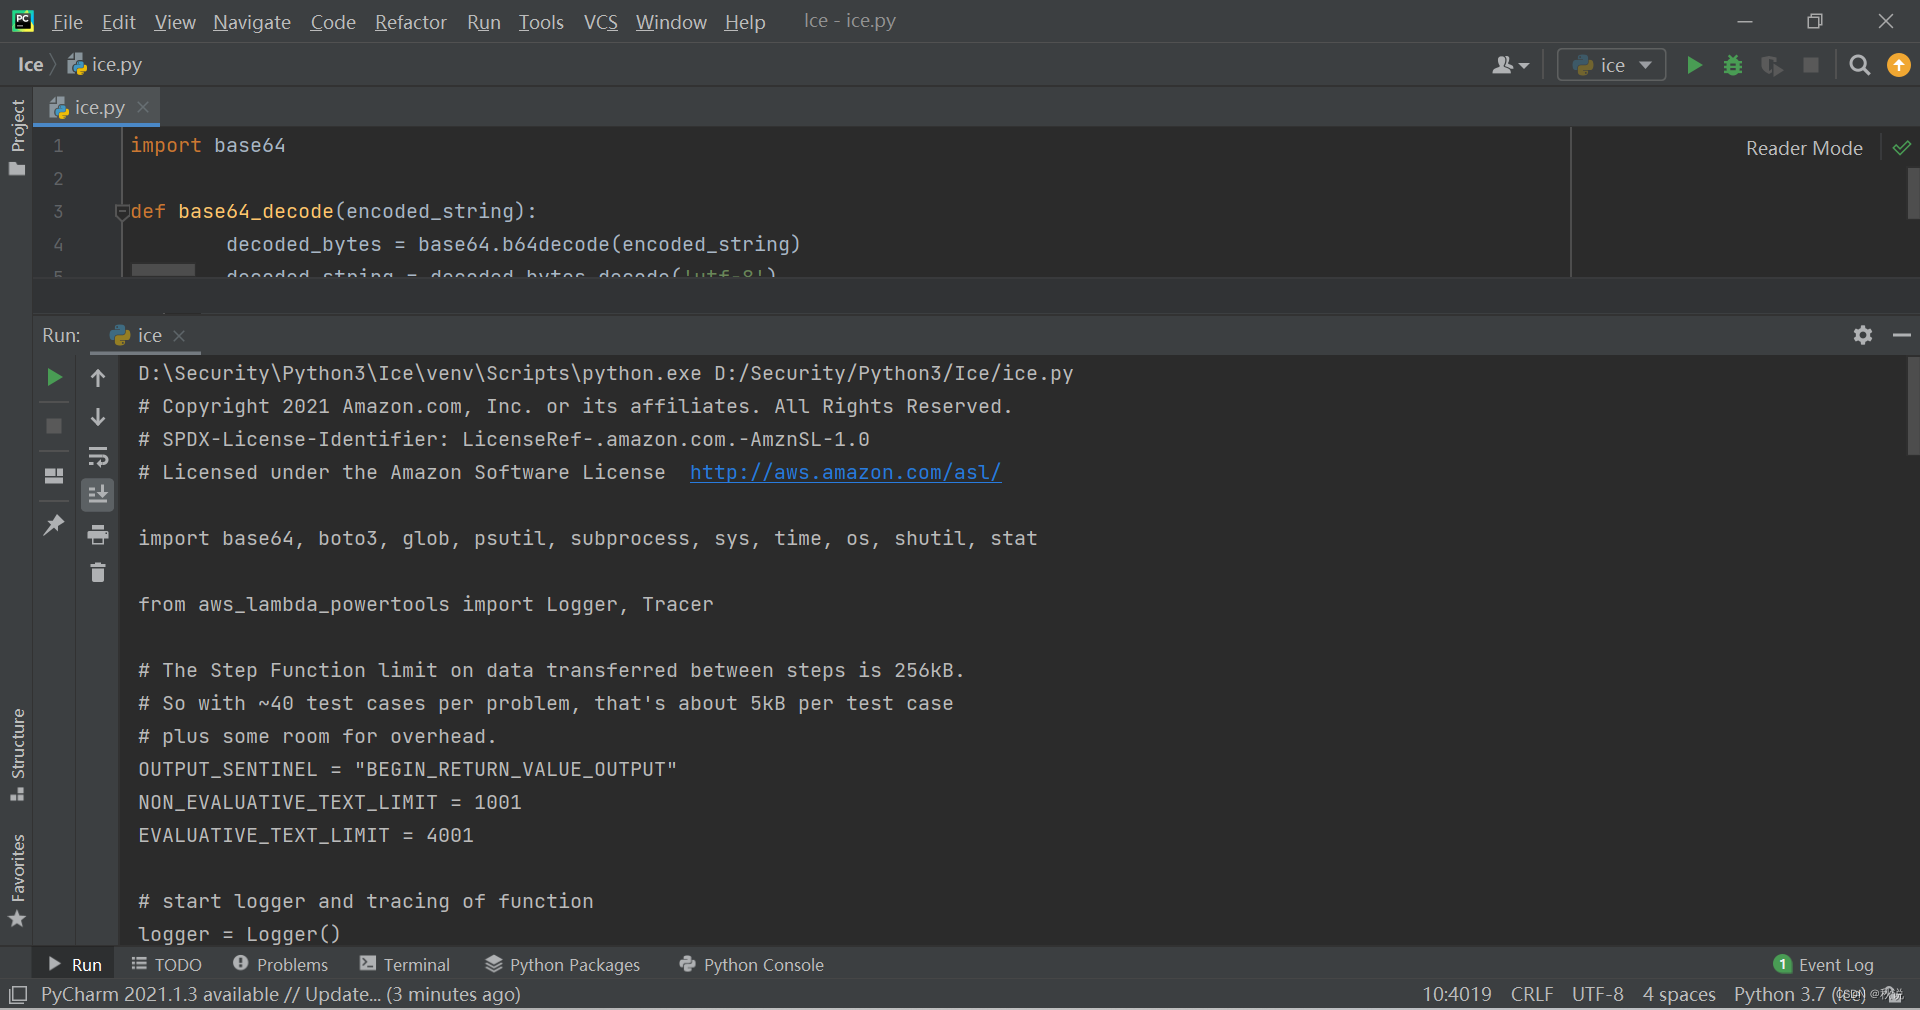Viewport: 1920px width, 1010px height.
Task: Open the user account dropdown icon
Action: (x=1510, y=65)
